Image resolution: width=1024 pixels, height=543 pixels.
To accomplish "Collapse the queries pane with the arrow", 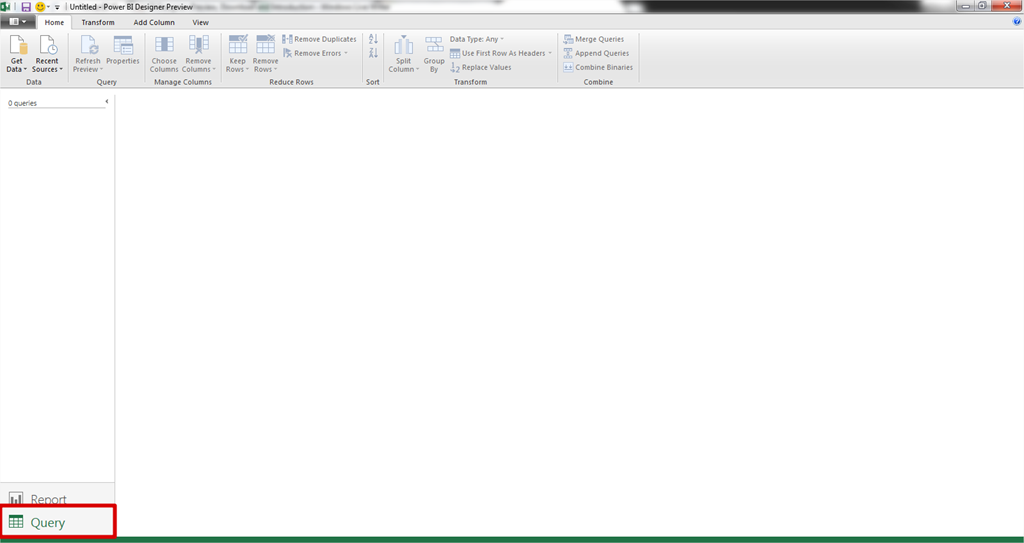I will (x=107, y=102).
